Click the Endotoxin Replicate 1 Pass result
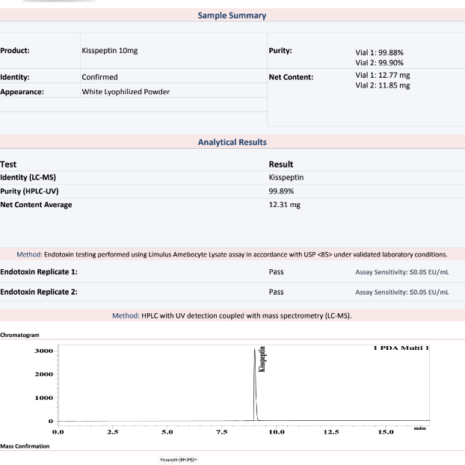The height and width of the screenshot is (465, 465). pos(276,272)
